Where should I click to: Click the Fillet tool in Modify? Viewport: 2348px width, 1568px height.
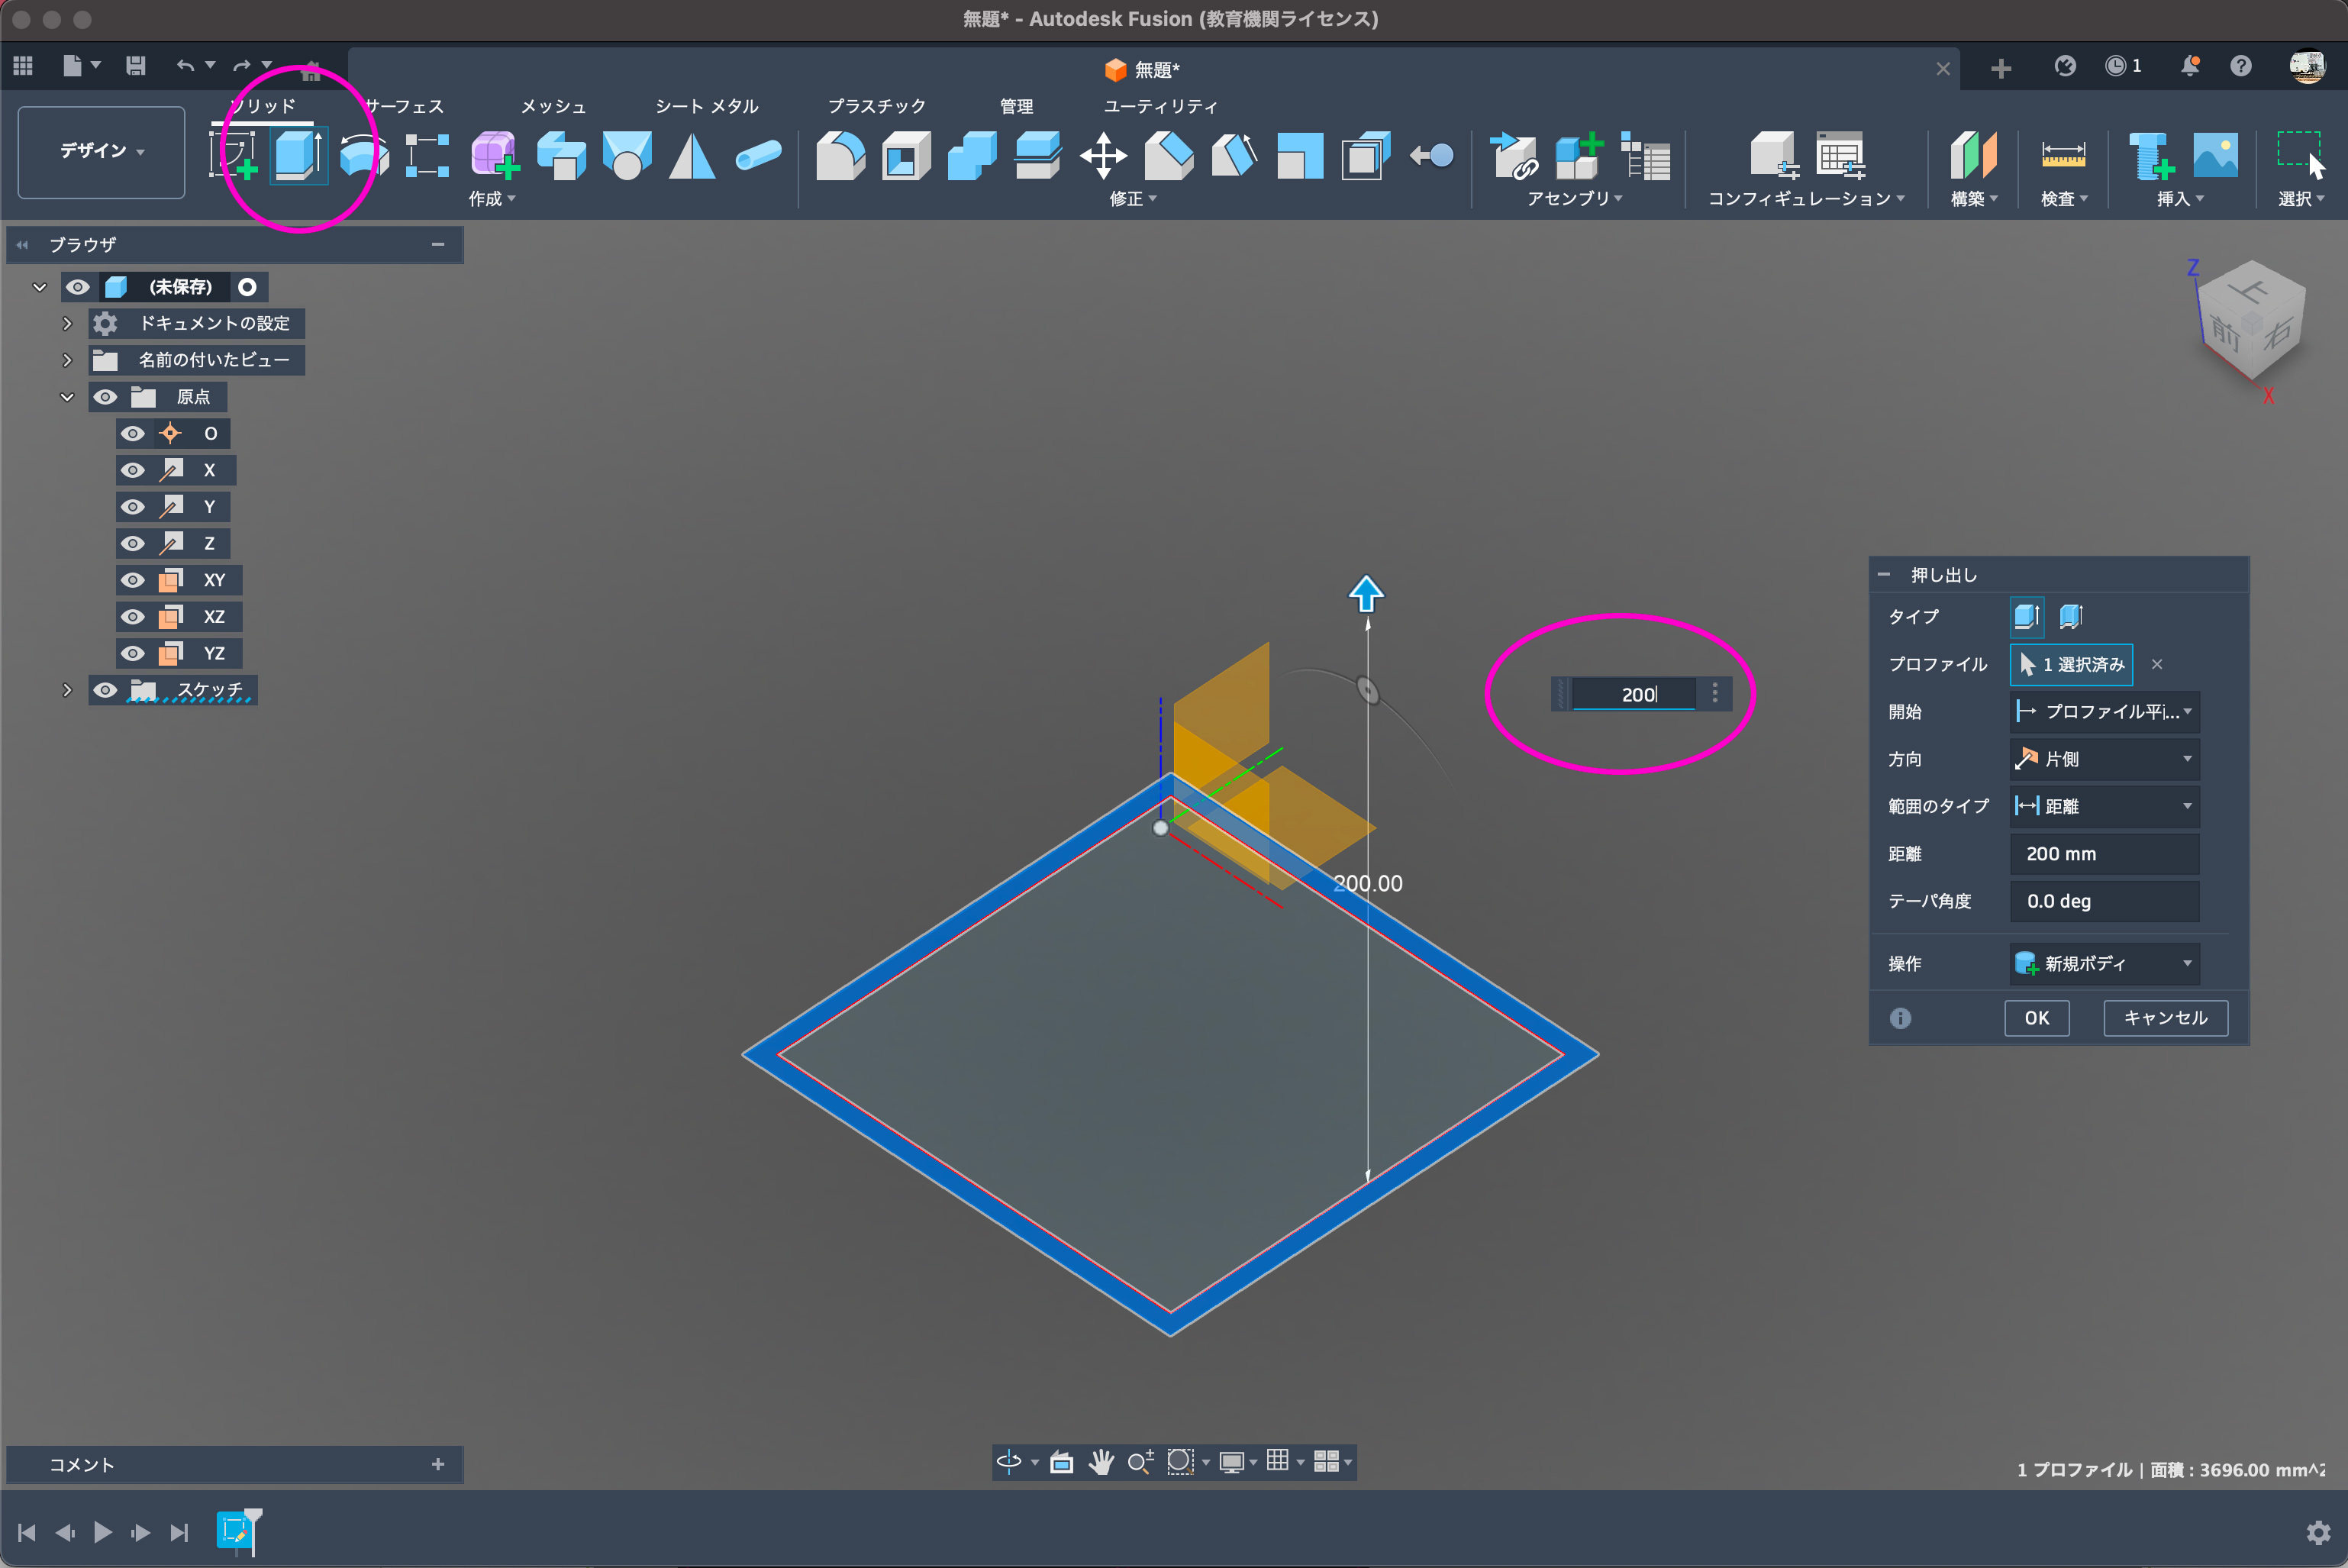(840, 156)
